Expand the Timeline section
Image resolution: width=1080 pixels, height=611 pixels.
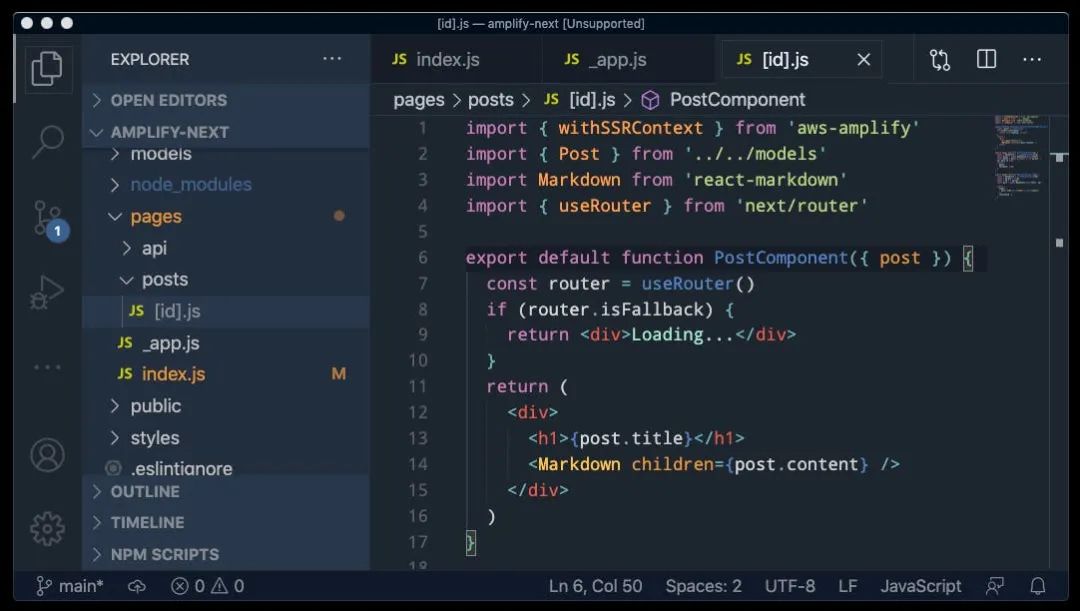point(226,523)
